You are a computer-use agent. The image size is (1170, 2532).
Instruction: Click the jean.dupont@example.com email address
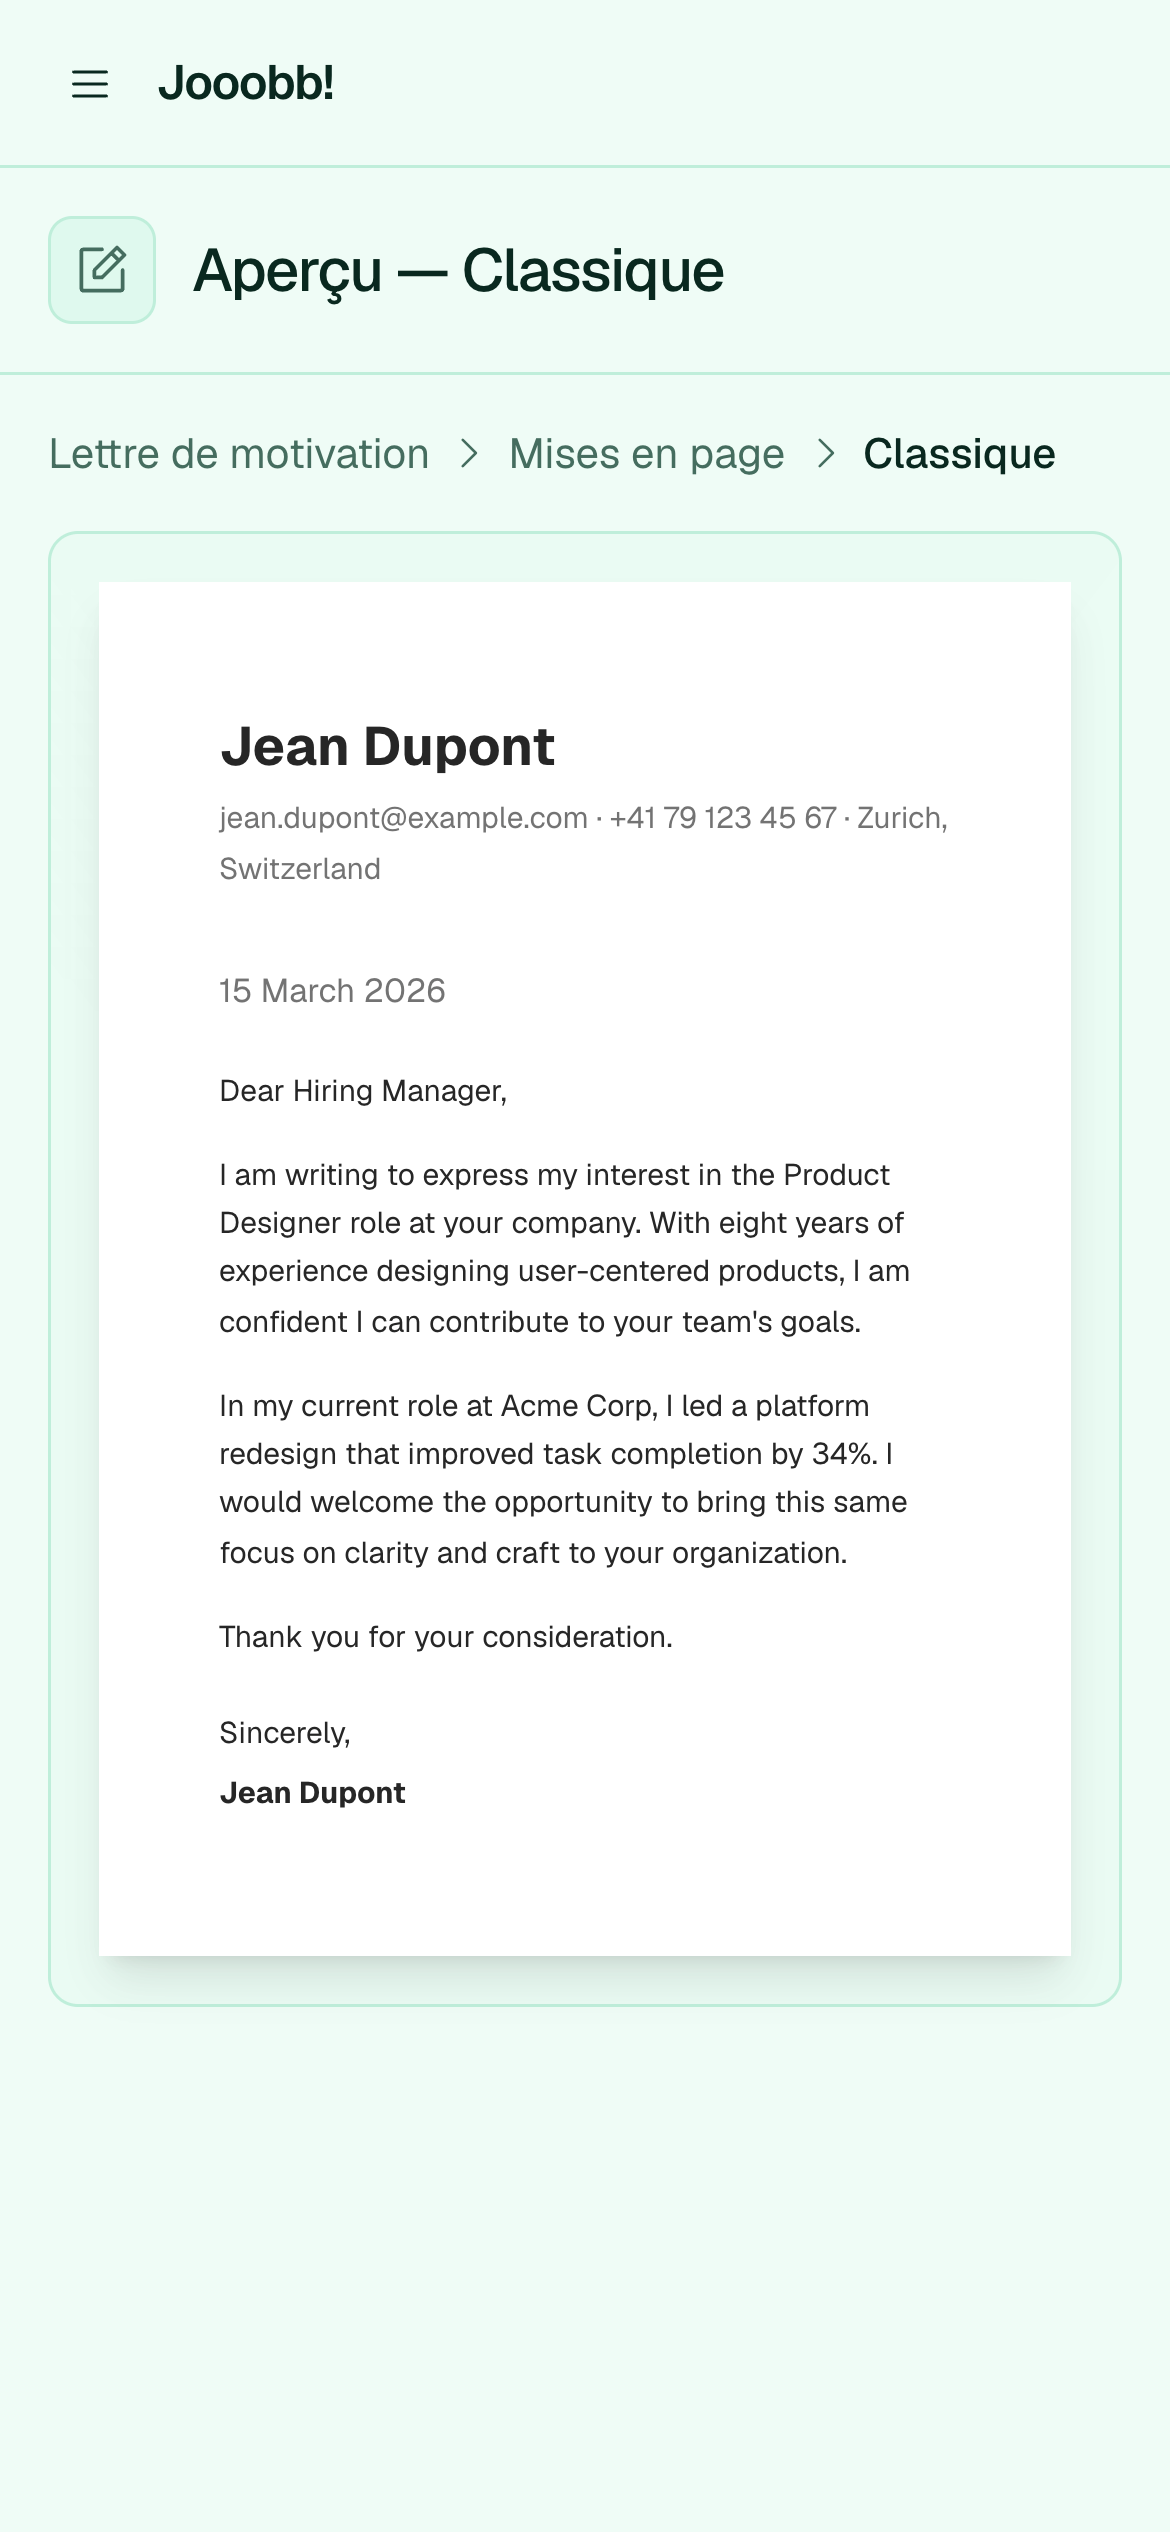(403, 818)
